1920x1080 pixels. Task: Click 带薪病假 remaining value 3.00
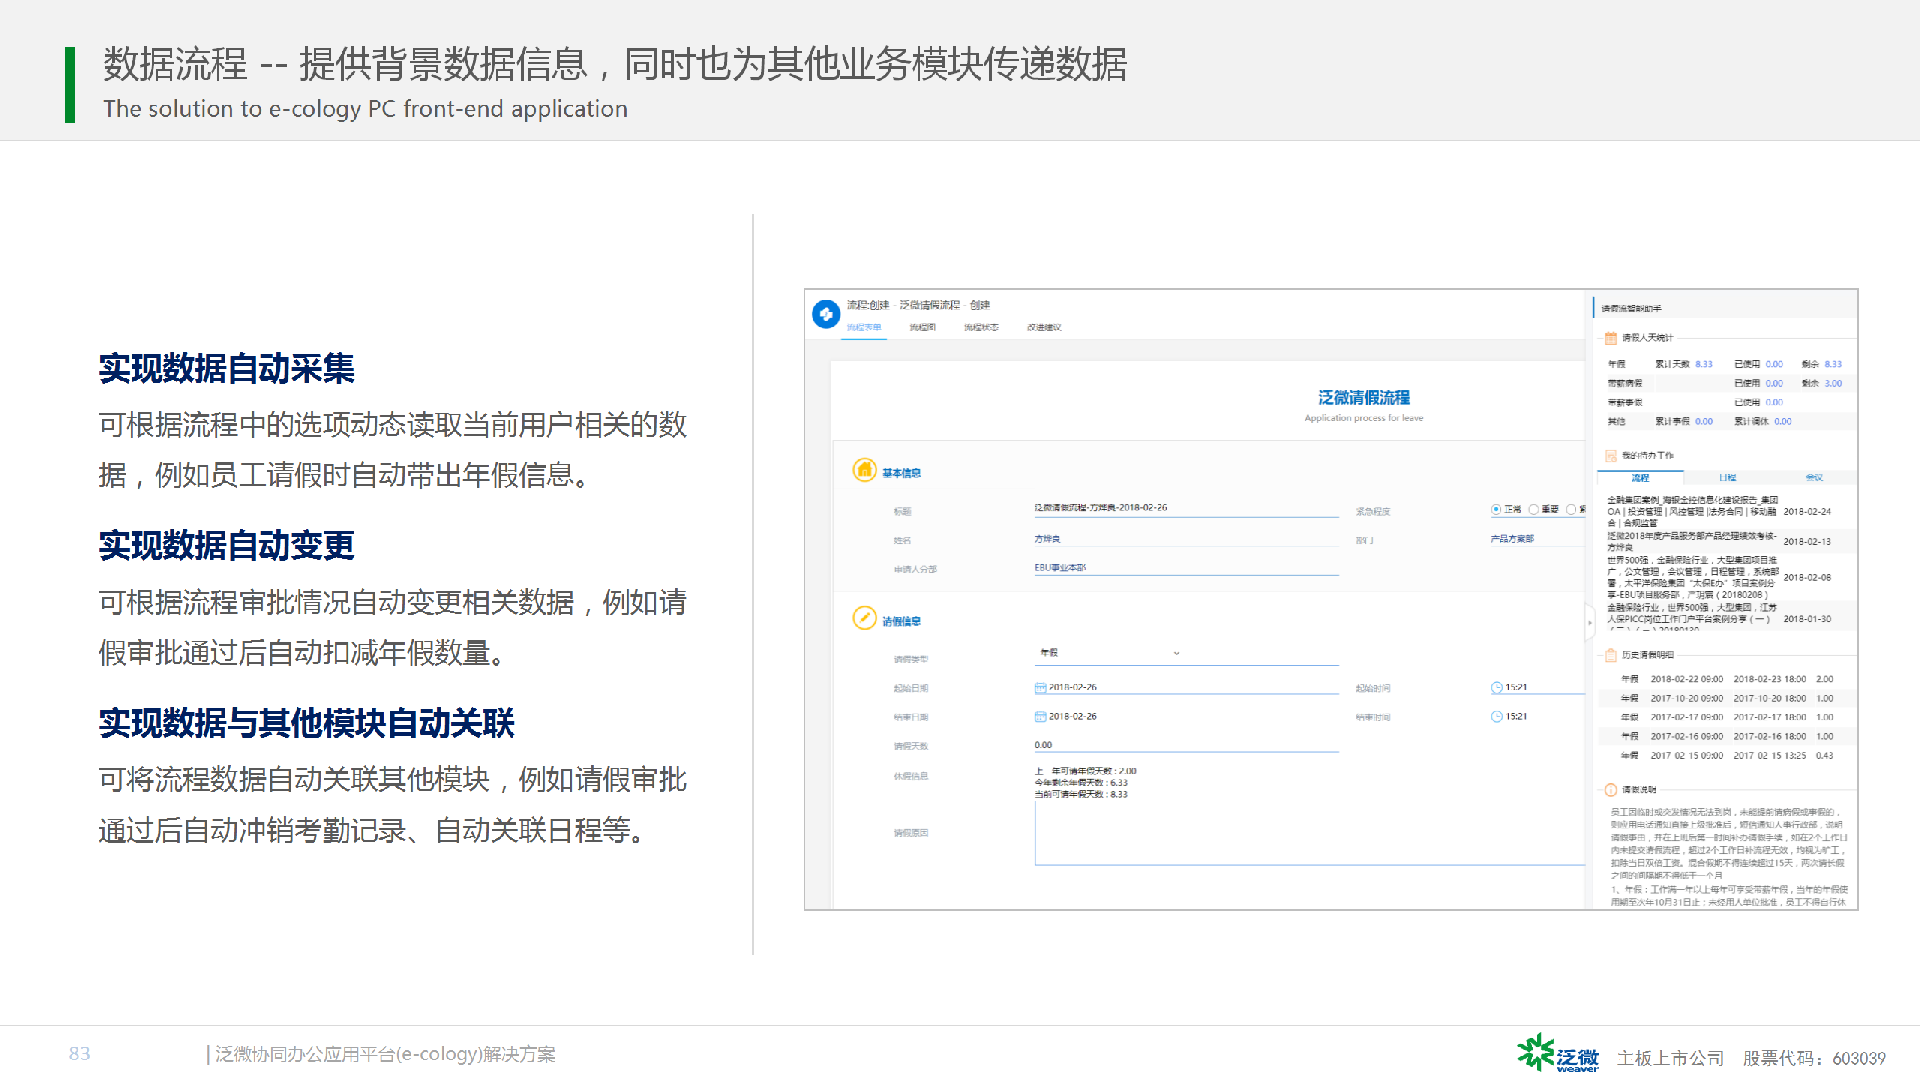pos(1833,384)
